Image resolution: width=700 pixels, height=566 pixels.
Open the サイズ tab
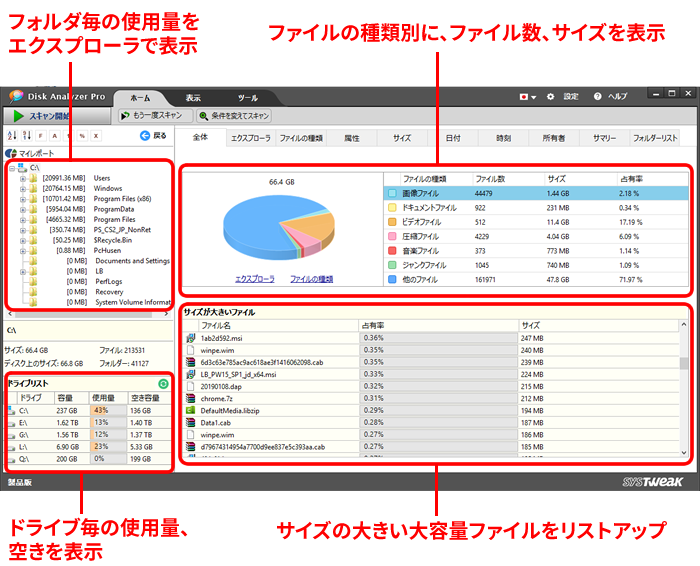(402, 138)
